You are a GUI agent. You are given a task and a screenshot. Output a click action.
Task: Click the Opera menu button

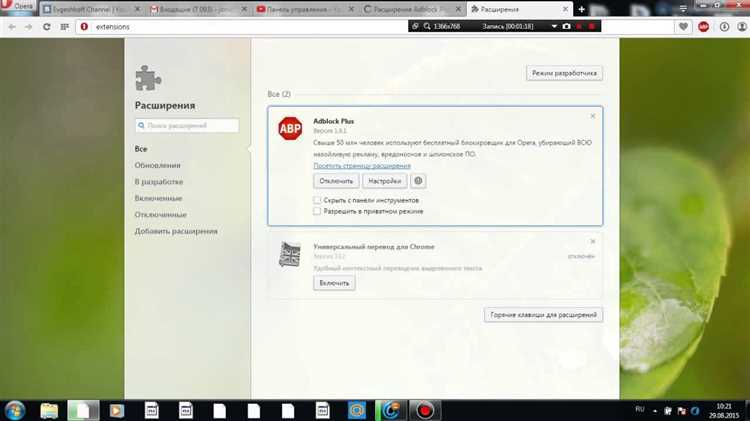(x=18, y=7)
